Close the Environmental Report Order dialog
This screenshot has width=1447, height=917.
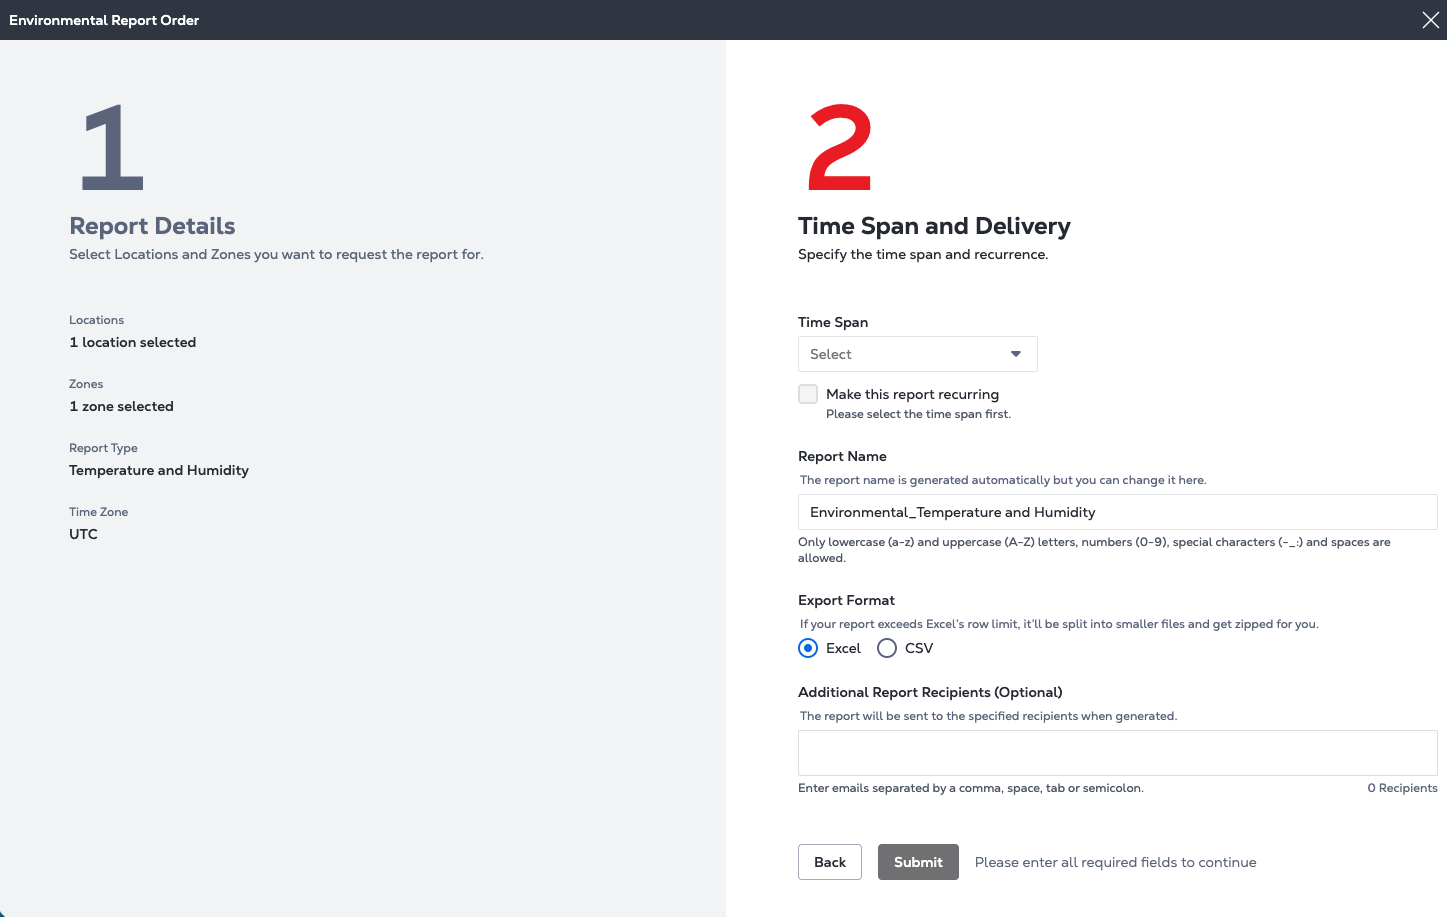pos(1430,20)
